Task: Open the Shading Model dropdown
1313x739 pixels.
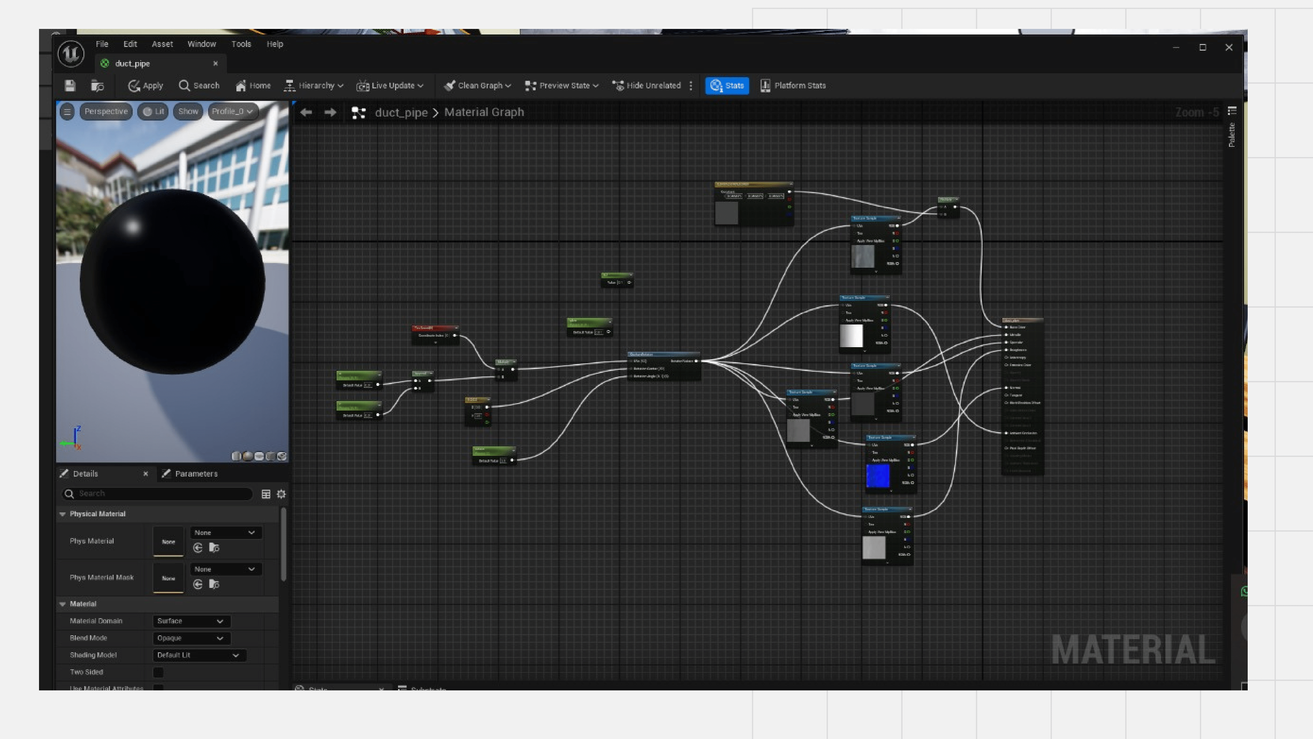Action: (x=198, y=655)
